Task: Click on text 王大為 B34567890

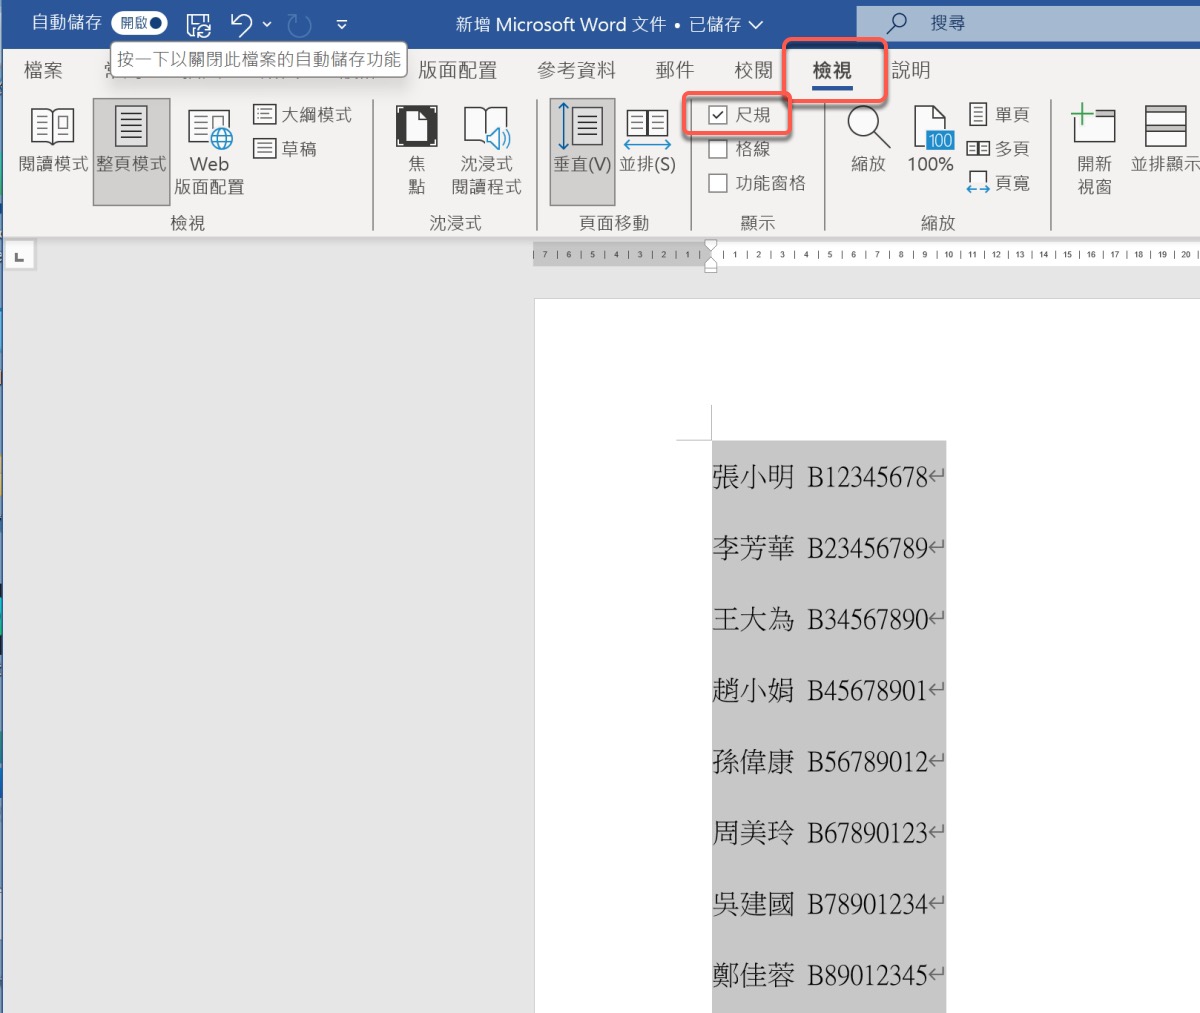Action: click(820, 619)
